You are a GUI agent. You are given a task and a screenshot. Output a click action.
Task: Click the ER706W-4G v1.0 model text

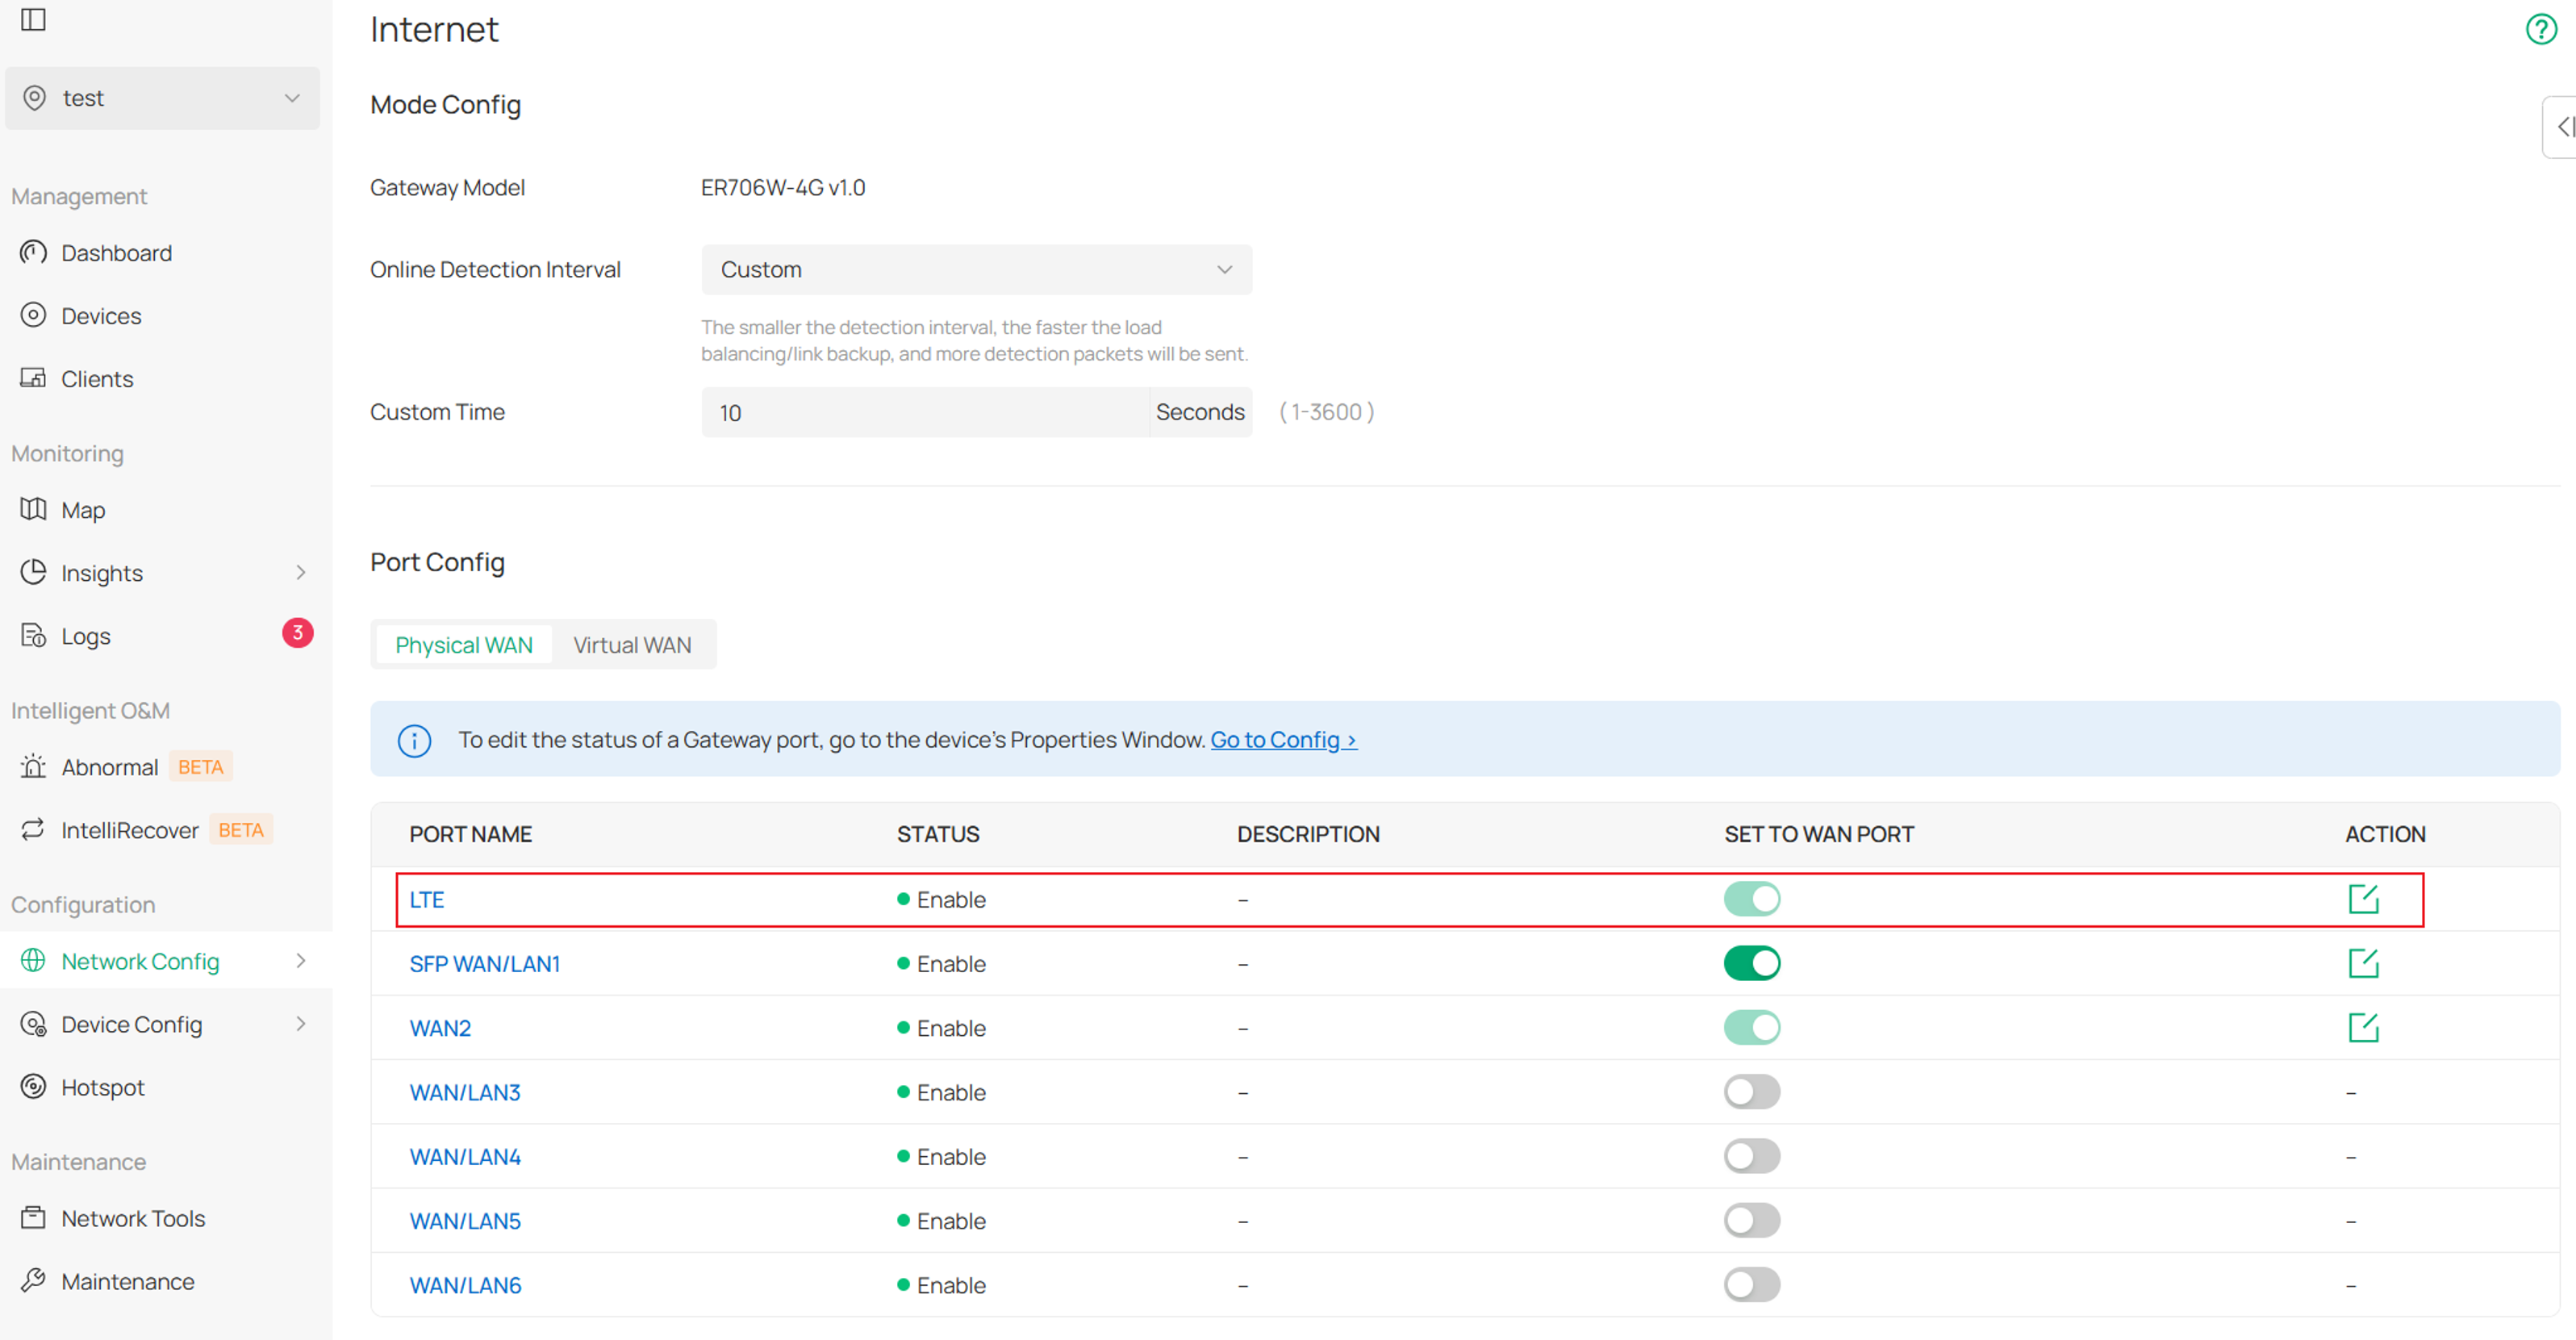(x=783, y=188)
